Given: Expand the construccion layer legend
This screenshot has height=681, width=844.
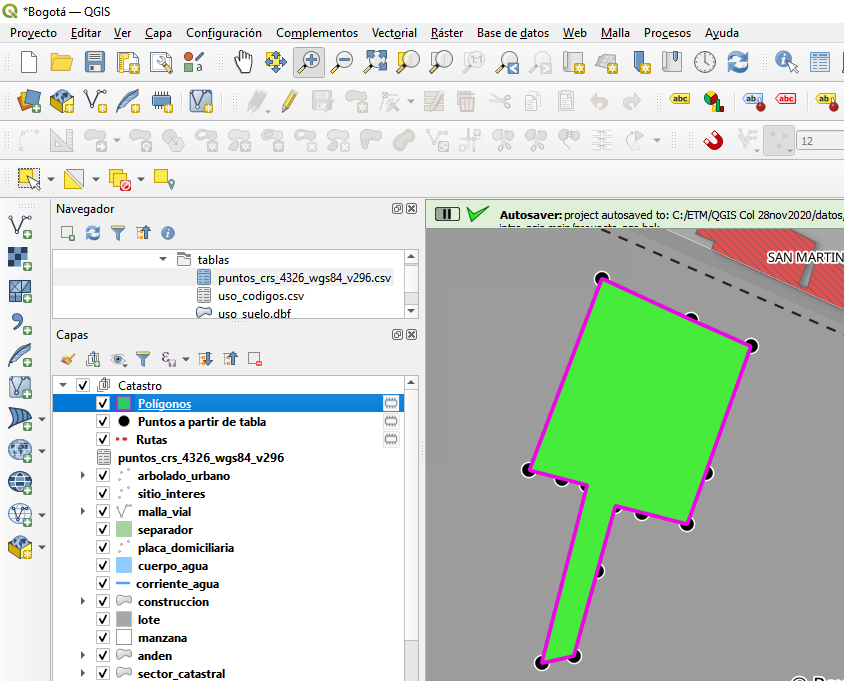Looking at the screenshot, I should [83, 601].
